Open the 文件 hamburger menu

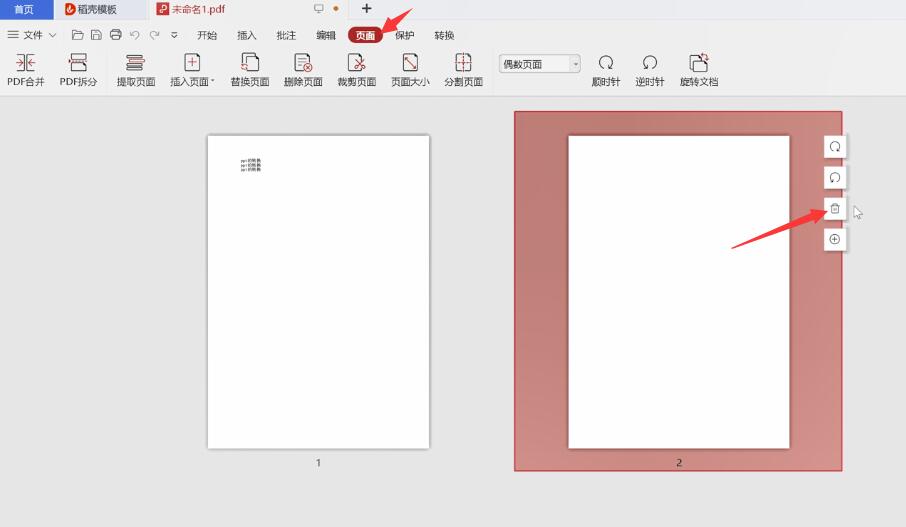tap(13, 35)
